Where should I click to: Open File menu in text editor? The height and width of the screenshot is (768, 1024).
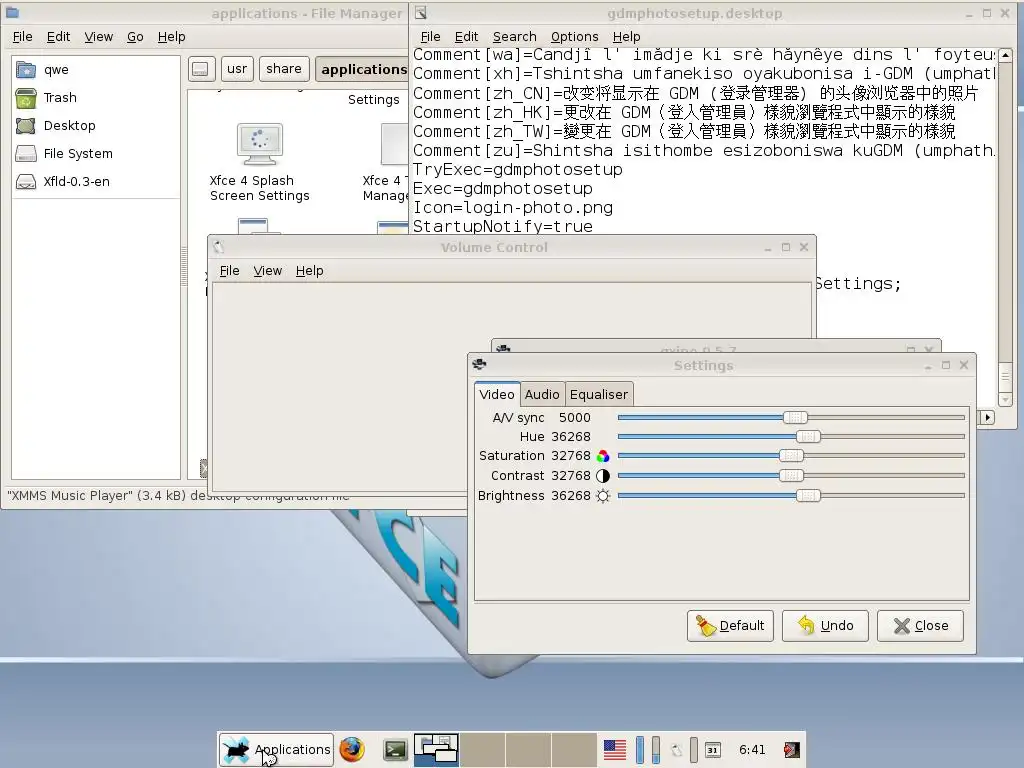click(x=430, y=37)
